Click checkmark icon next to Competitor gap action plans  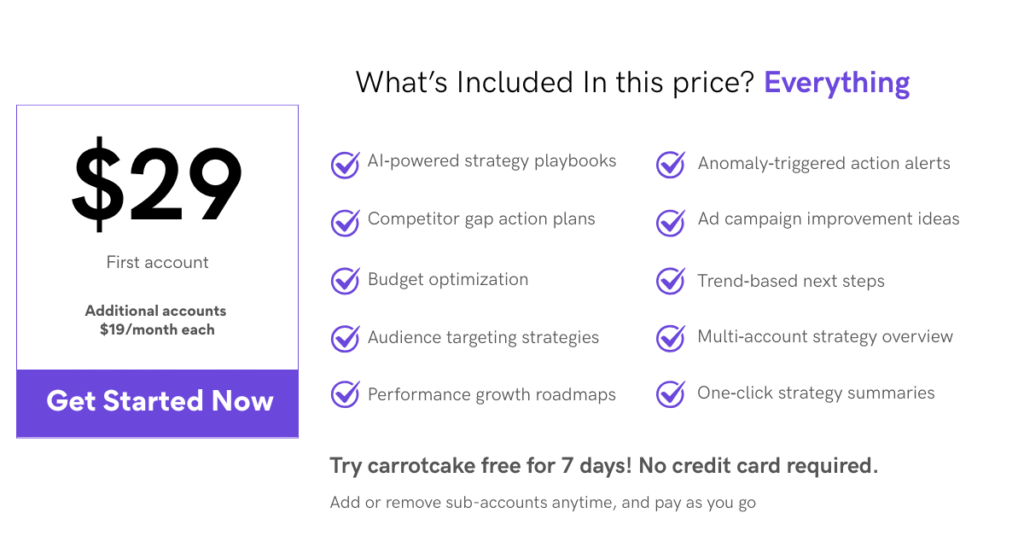pos(345,222)
